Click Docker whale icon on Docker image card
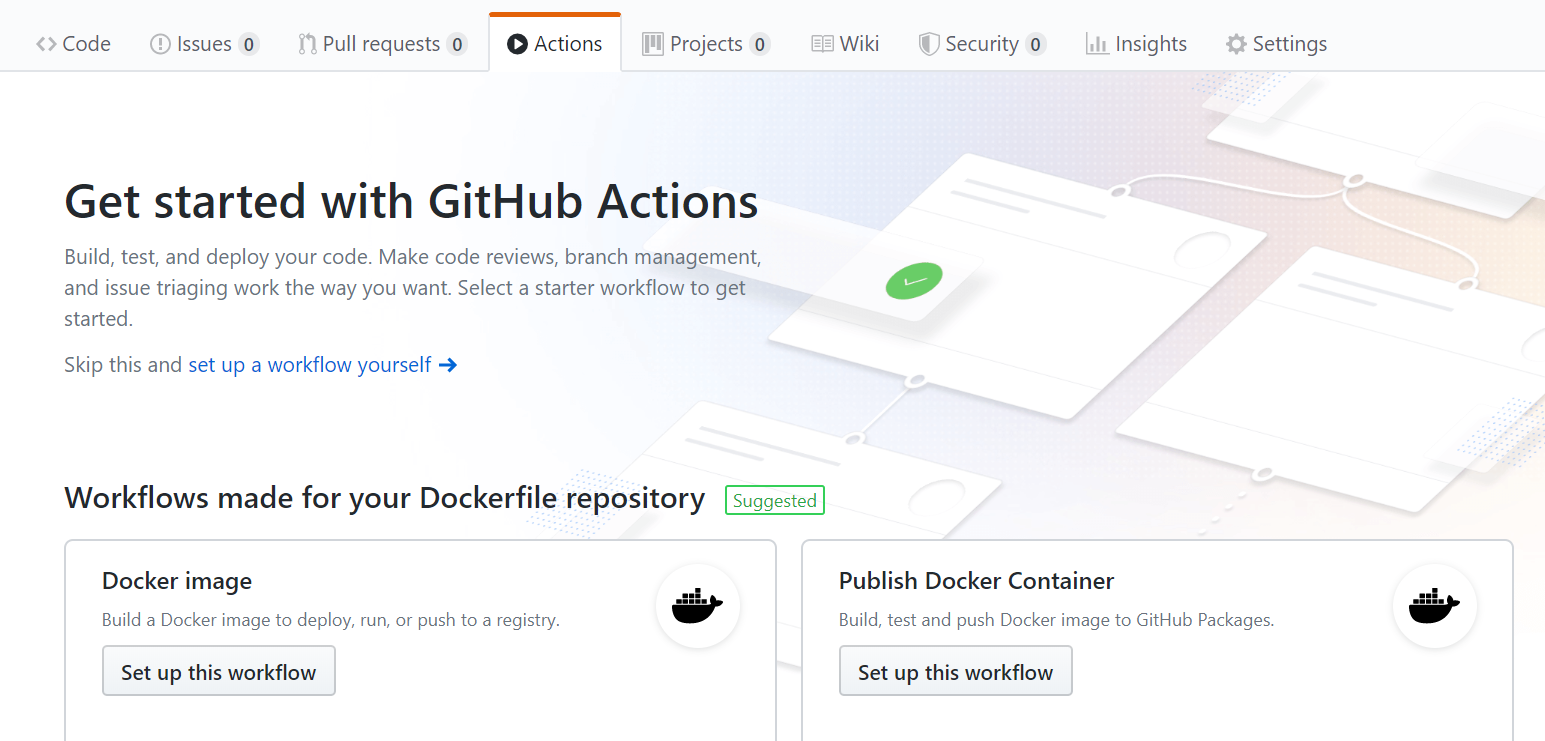This screenshot has width=1545, height=741. pos(698,606)
